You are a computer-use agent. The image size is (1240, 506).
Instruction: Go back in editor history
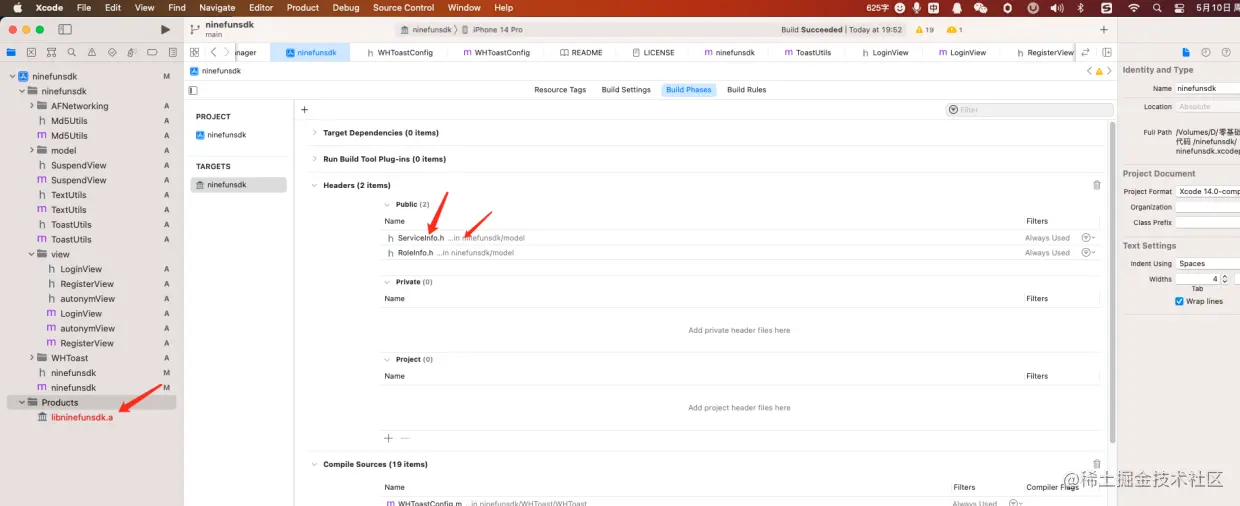(x=213, y=52)
